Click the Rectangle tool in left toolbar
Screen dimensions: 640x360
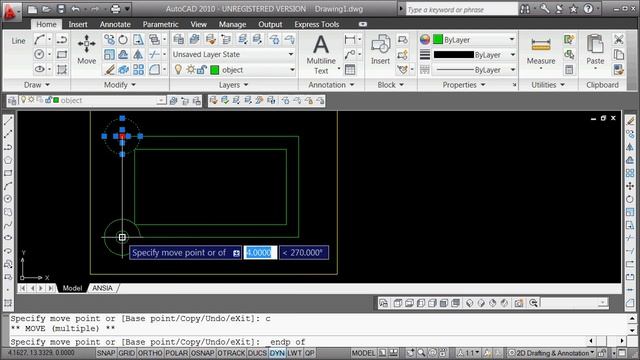tap(8, 173)
